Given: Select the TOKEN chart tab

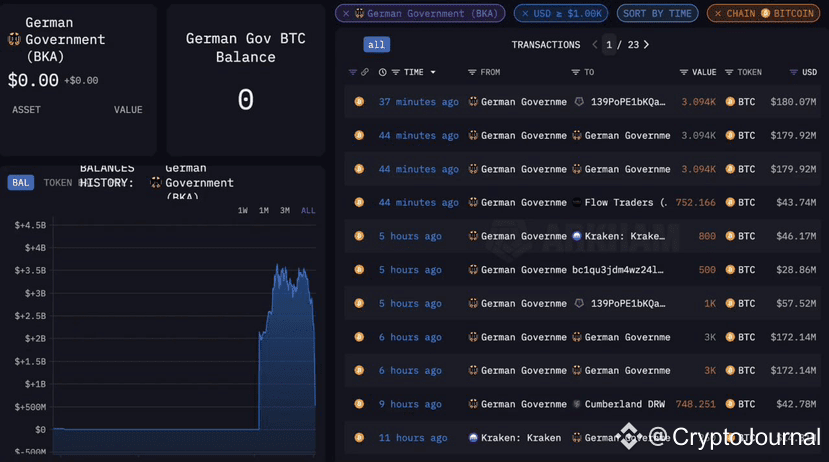Looking at the screenshot, I should tap(58, 183).
